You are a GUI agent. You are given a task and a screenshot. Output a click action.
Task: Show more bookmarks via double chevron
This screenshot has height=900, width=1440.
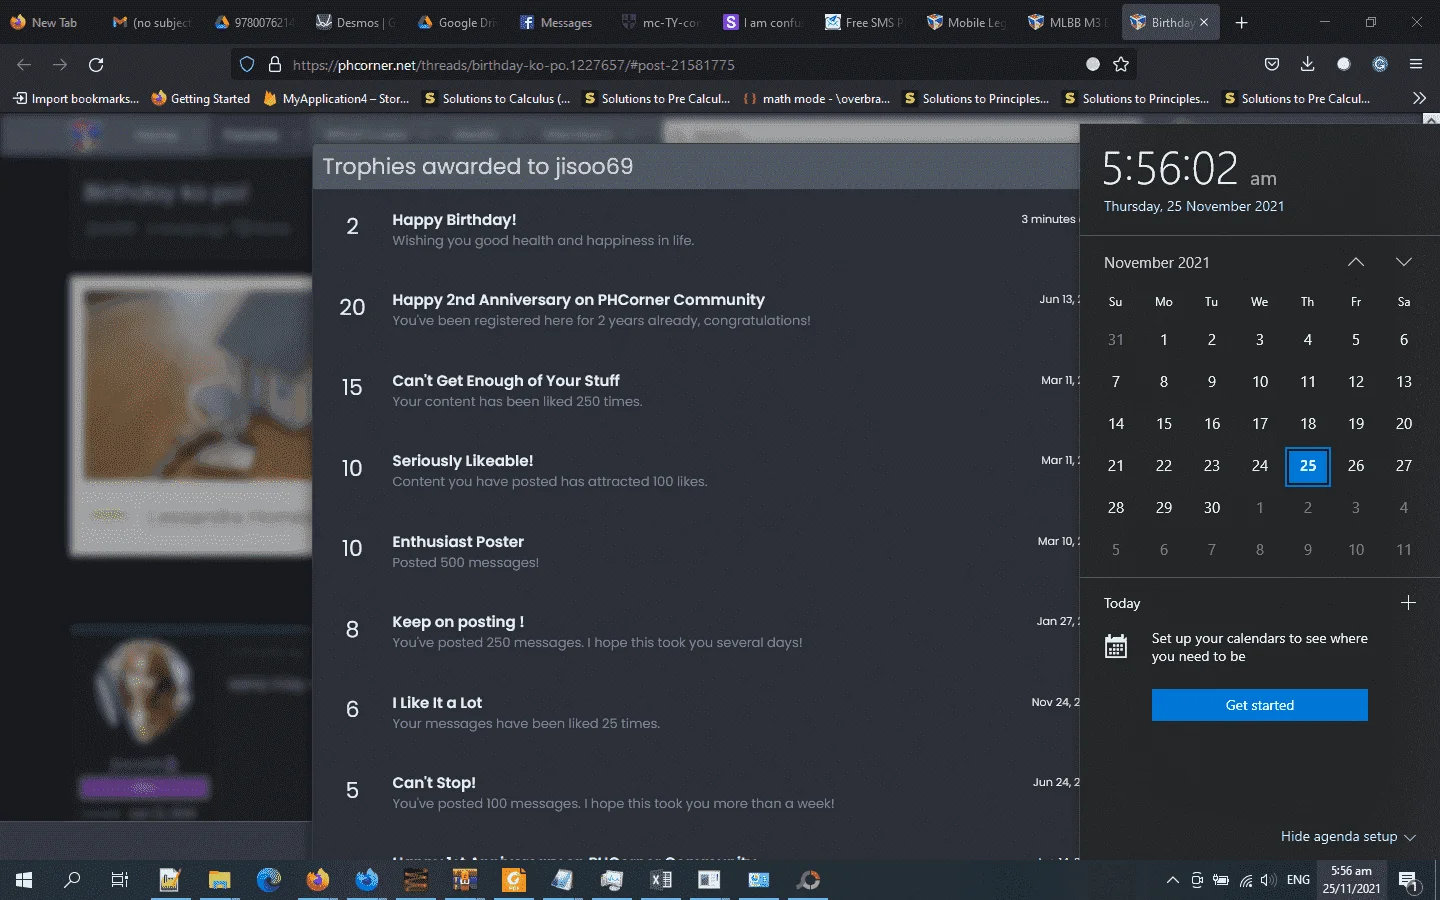tap(1419, 98)
